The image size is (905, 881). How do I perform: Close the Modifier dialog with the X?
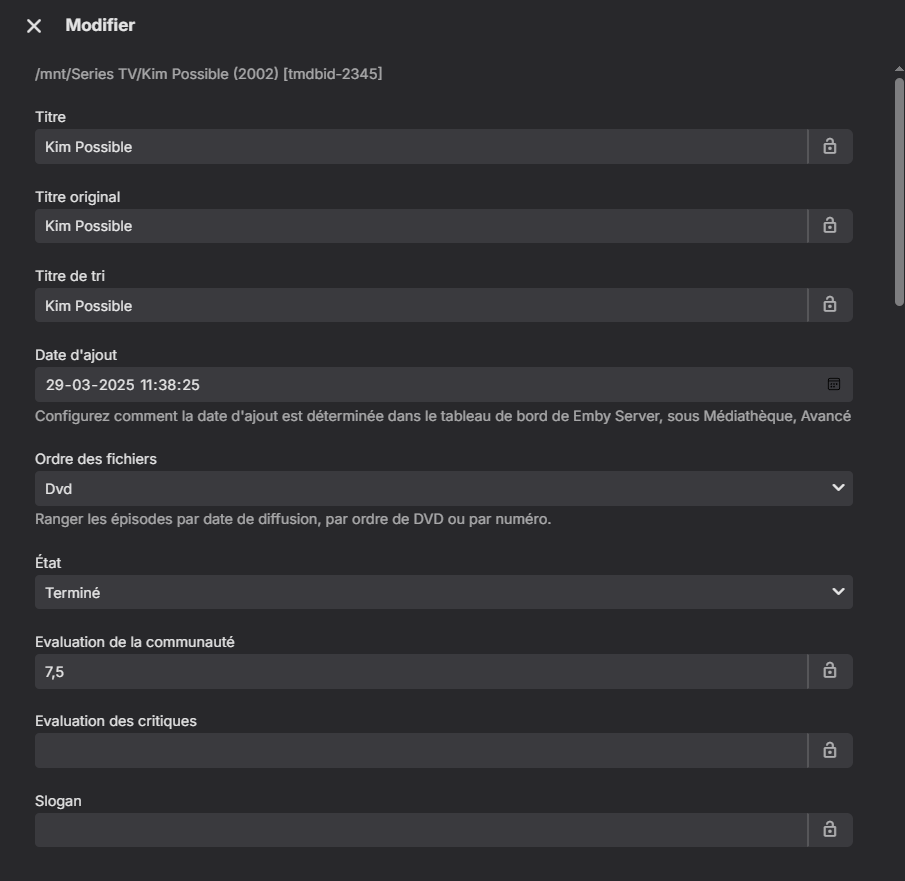(x=34, y=26)
